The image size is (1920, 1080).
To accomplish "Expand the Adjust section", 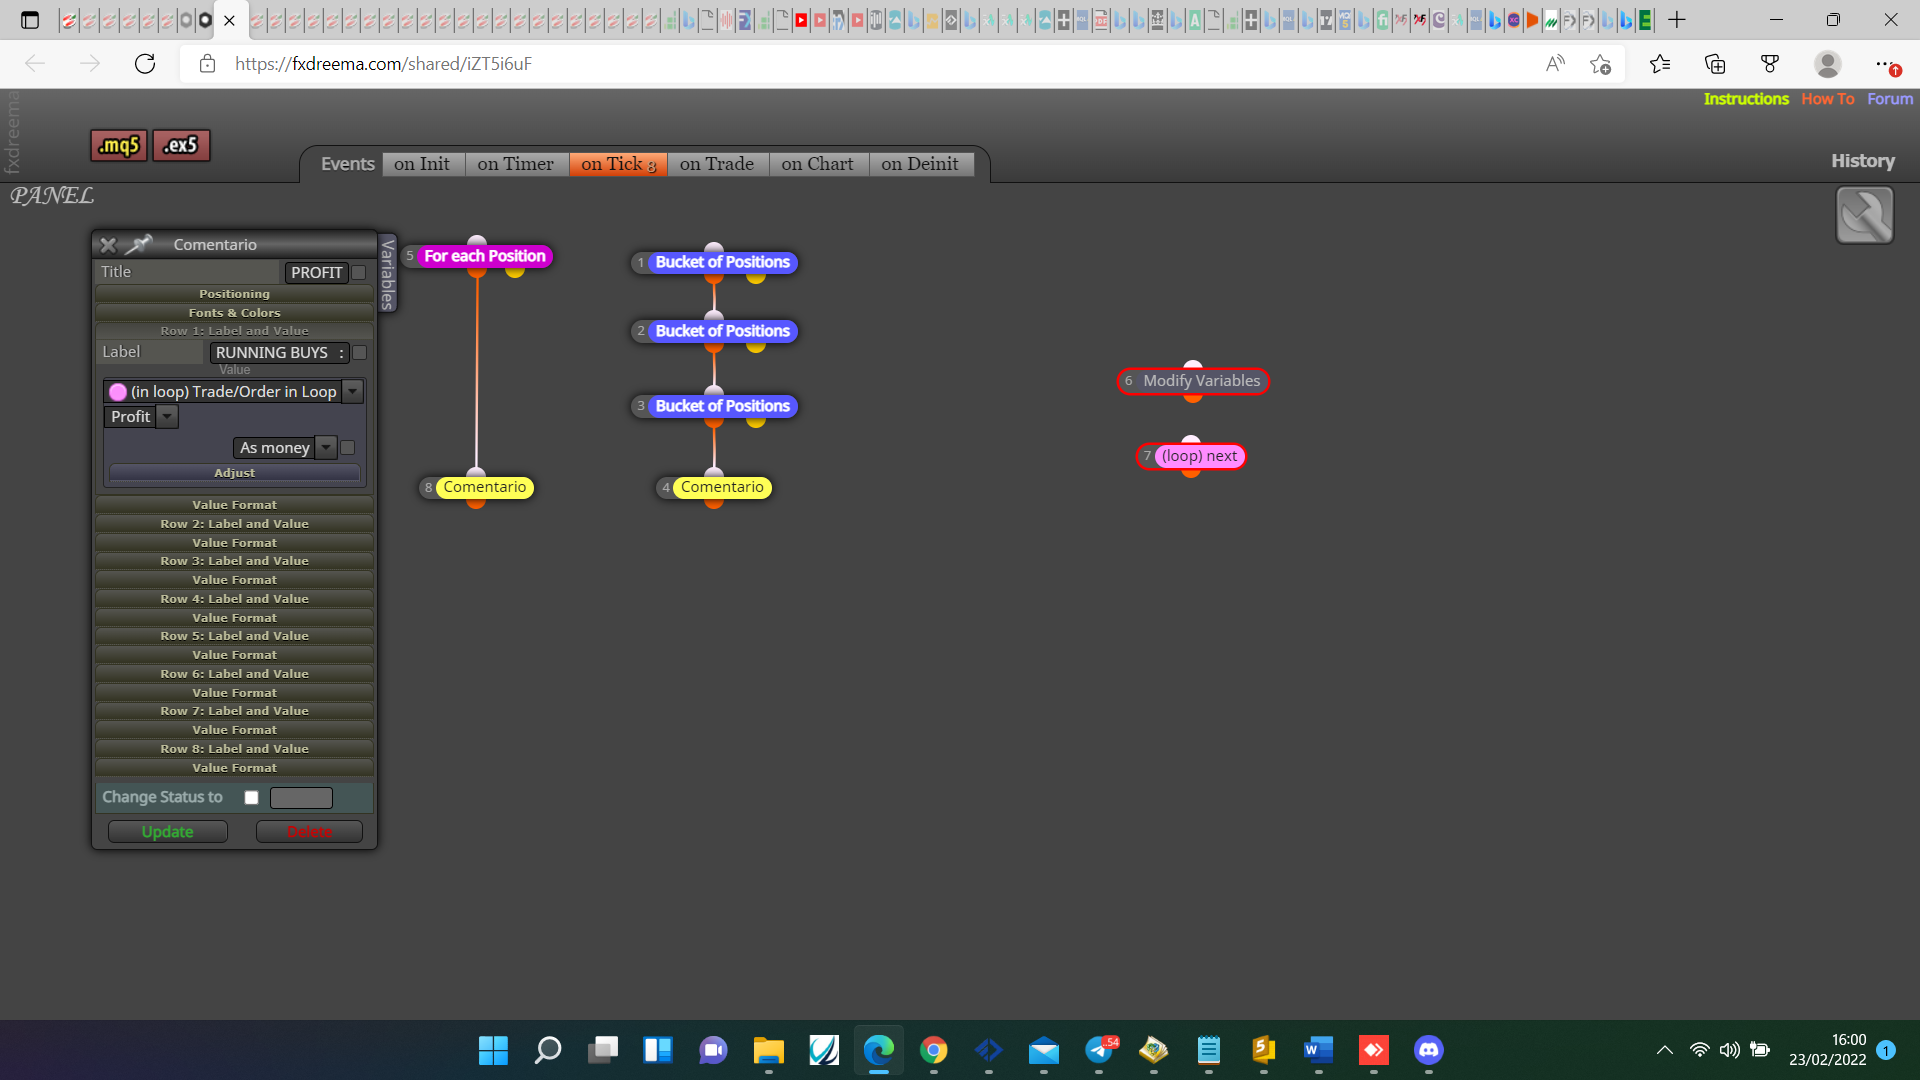I will coord(234,473).
